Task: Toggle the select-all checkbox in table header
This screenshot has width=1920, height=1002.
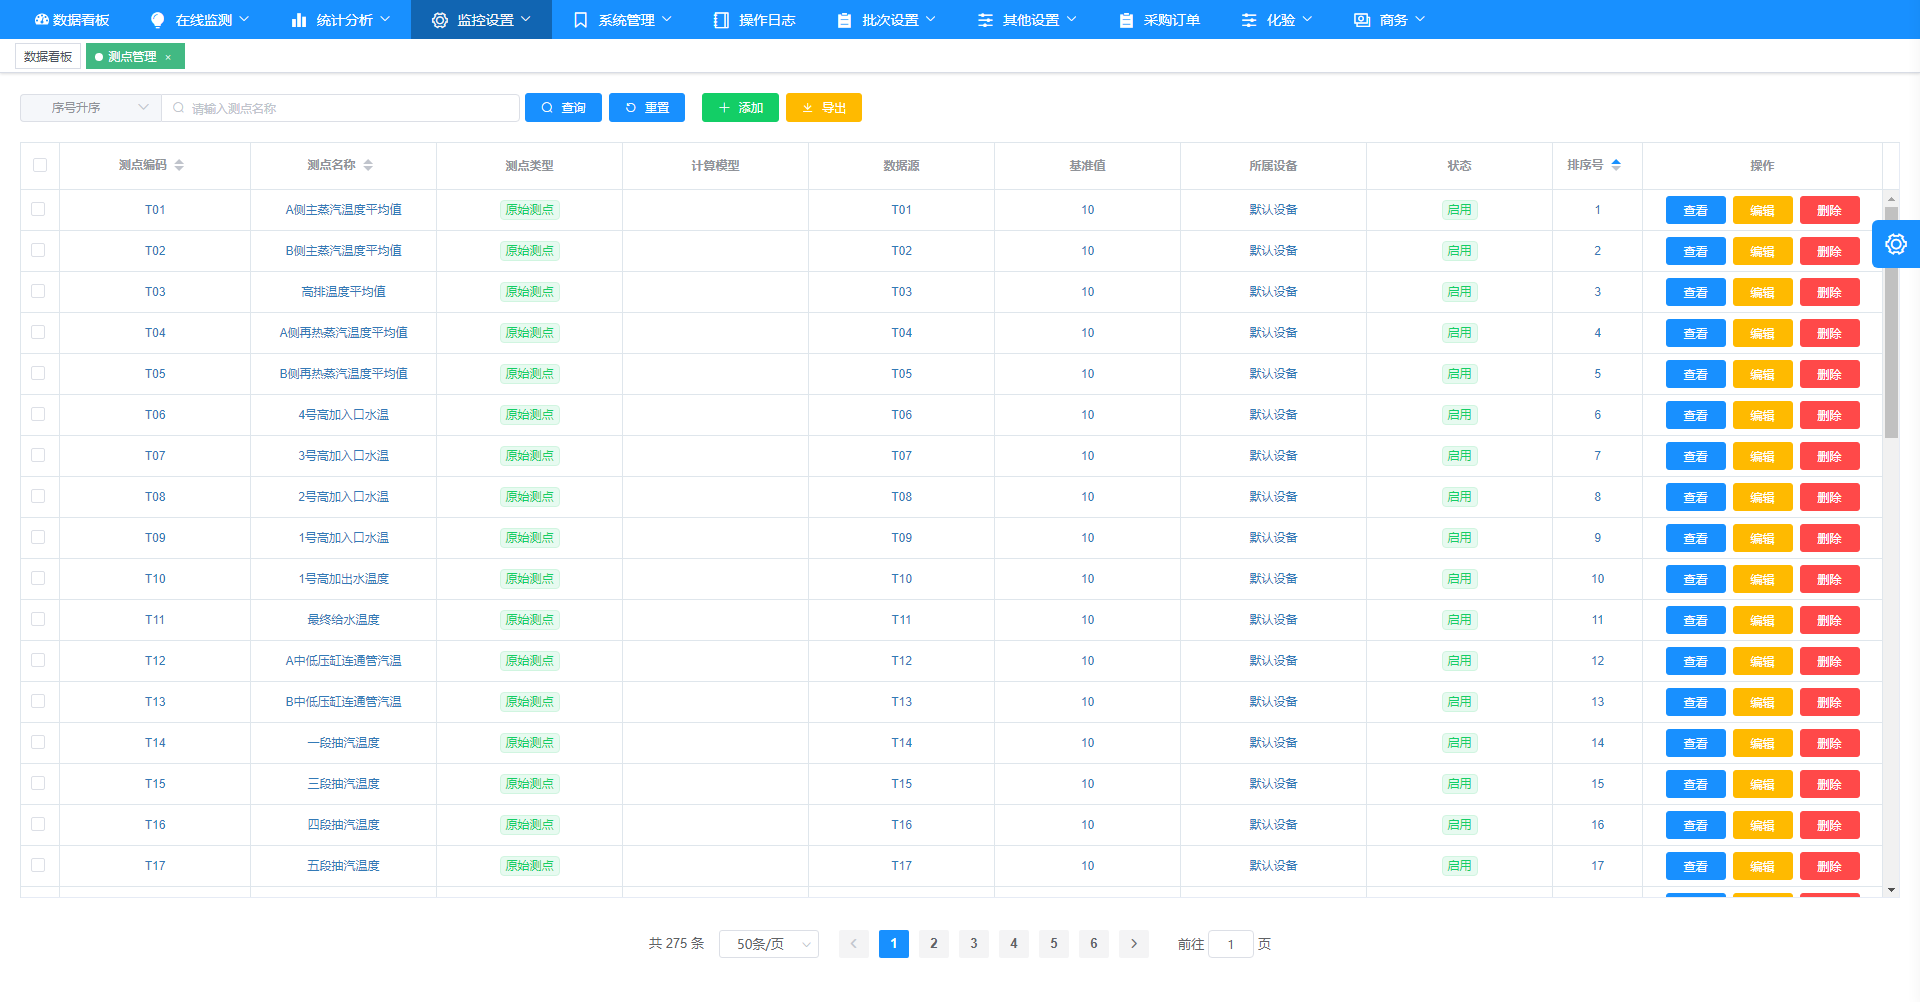Action: click(x=40, y=165)
